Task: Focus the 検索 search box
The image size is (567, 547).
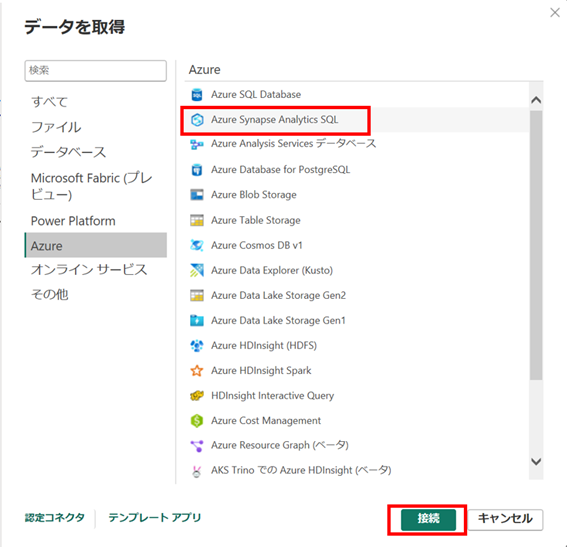Action: coord(95,71)
